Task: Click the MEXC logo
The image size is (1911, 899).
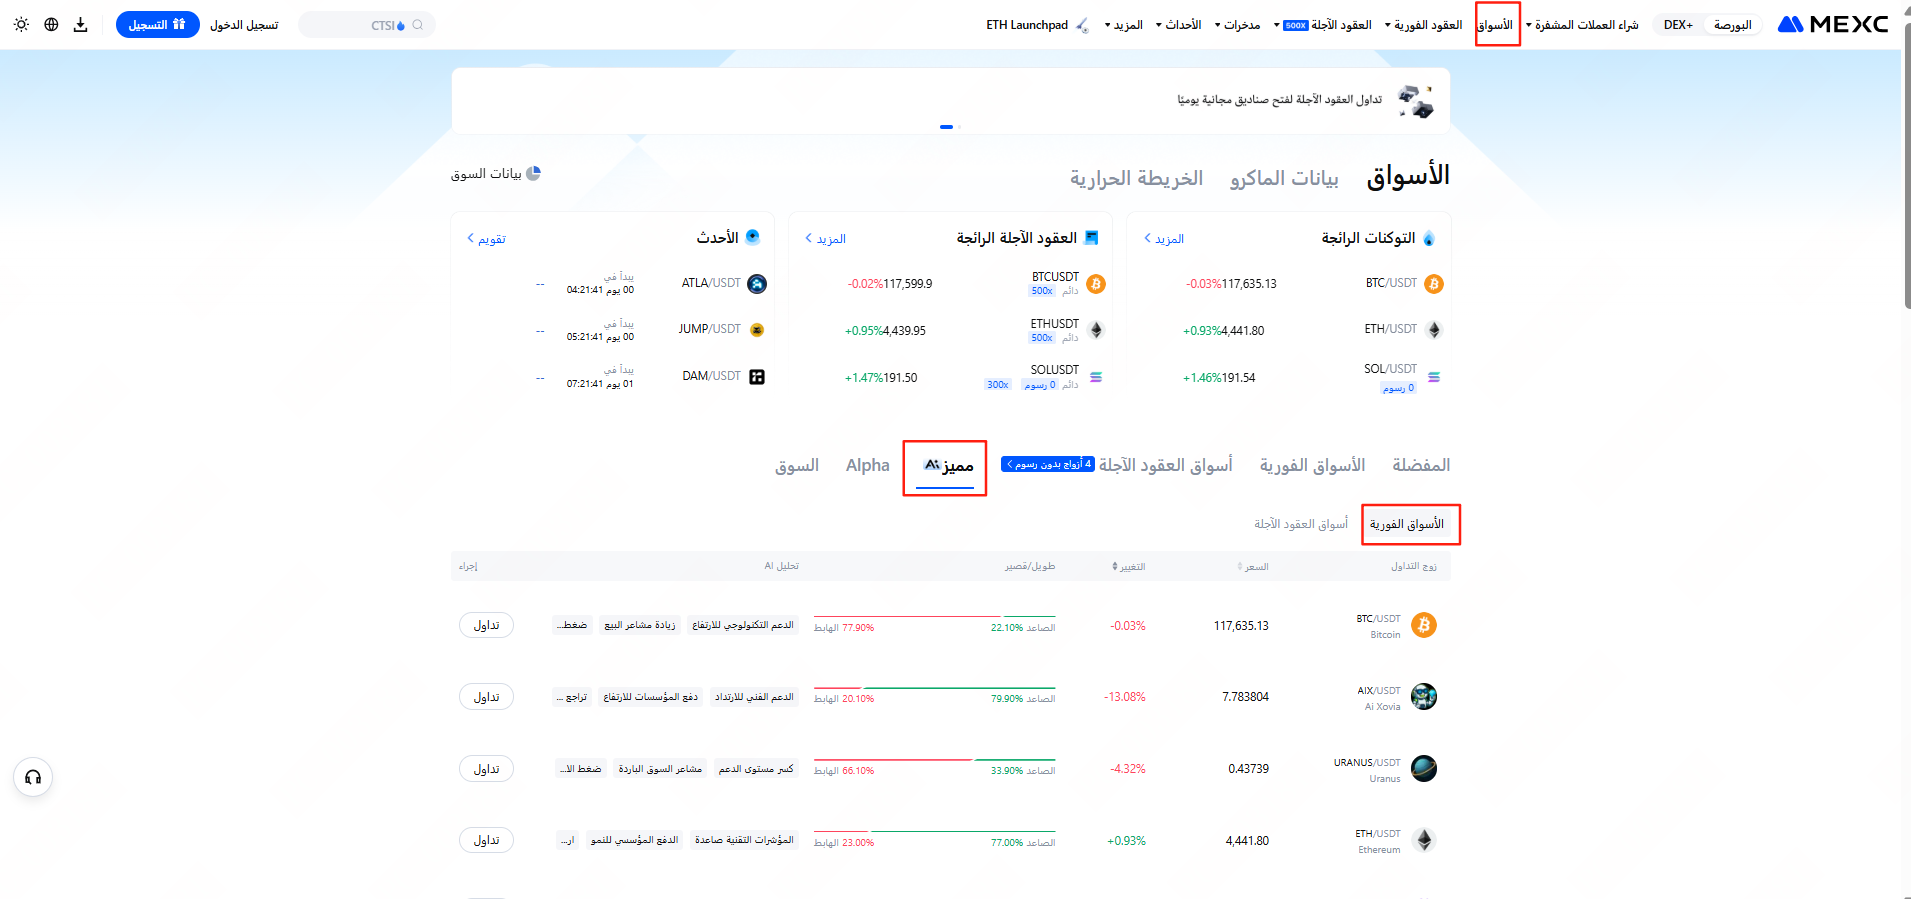Action: coord(1833,24)
